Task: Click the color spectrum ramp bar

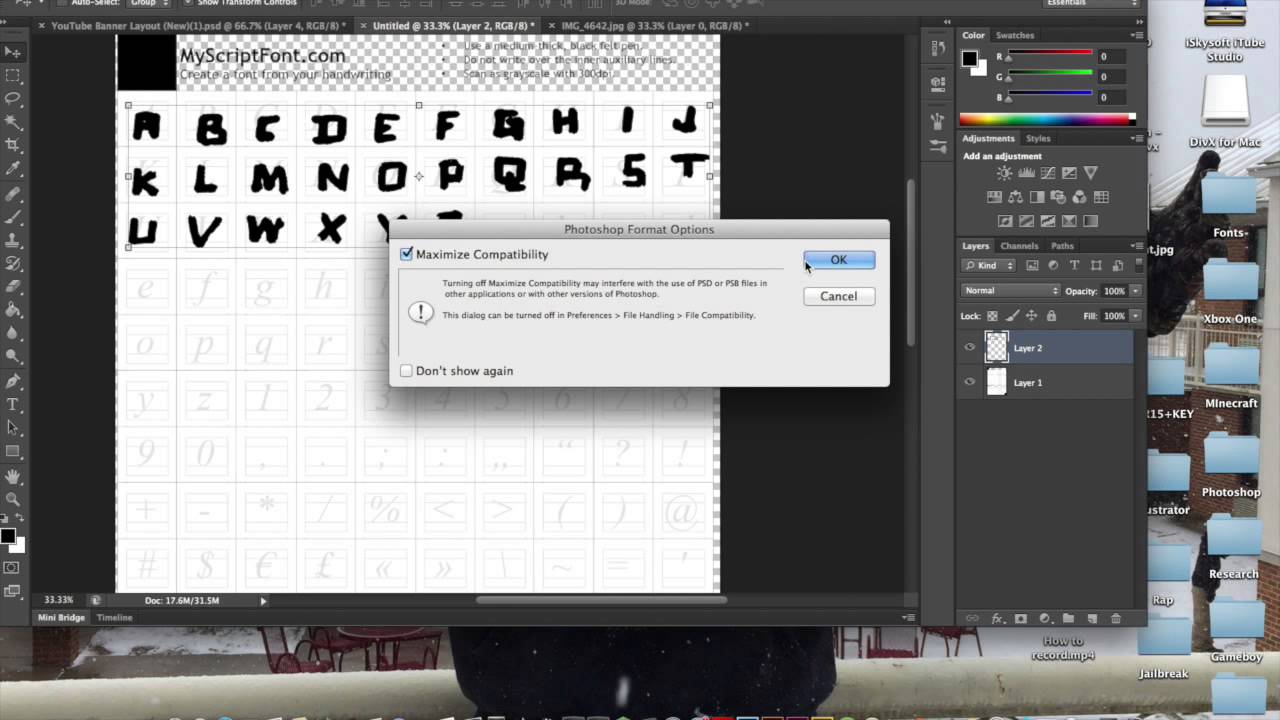Action: [1047, 119]
